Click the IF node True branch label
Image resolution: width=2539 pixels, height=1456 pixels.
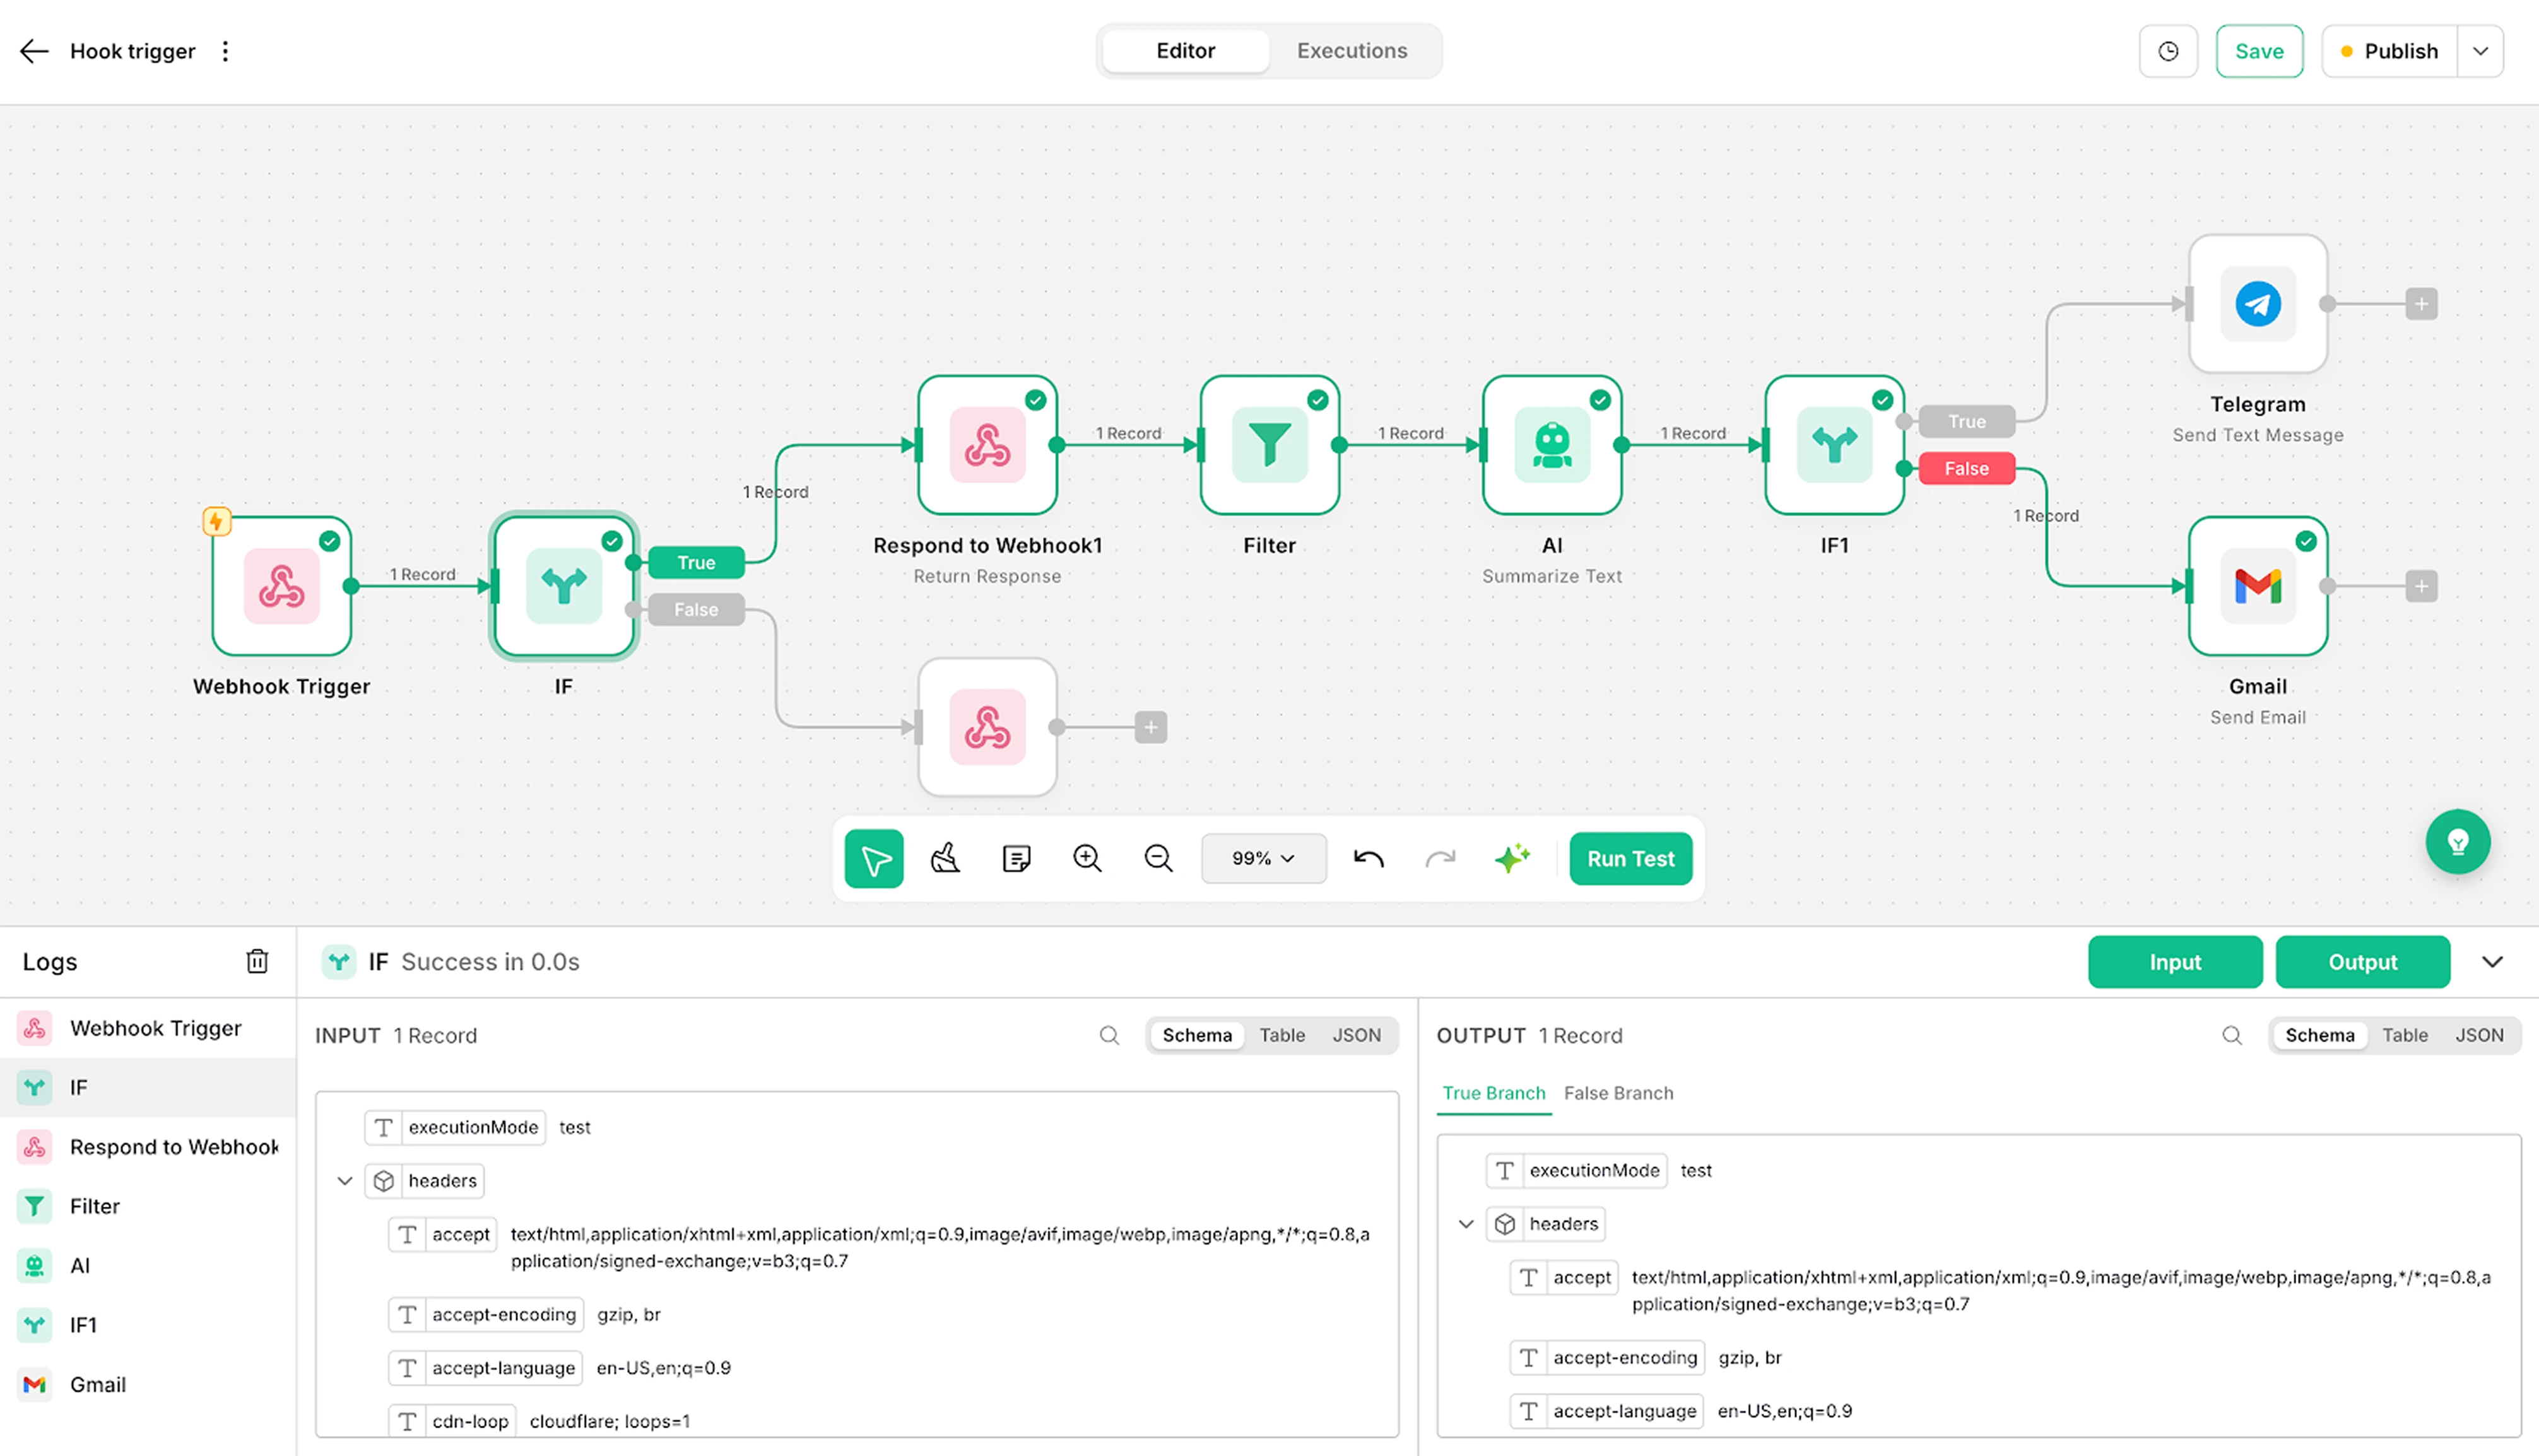(x=696, y=563)
